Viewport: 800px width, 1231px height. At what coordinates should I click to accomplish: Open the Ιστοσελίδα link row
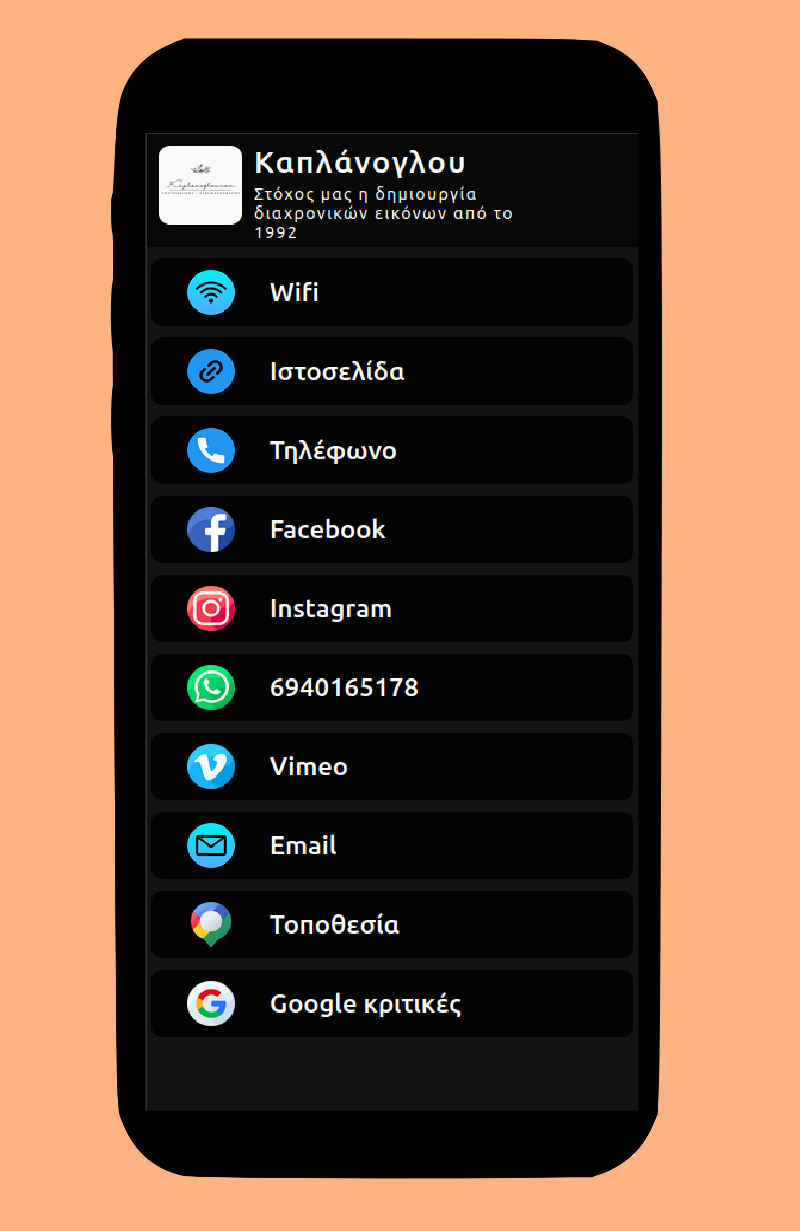[x=392, y=372]
